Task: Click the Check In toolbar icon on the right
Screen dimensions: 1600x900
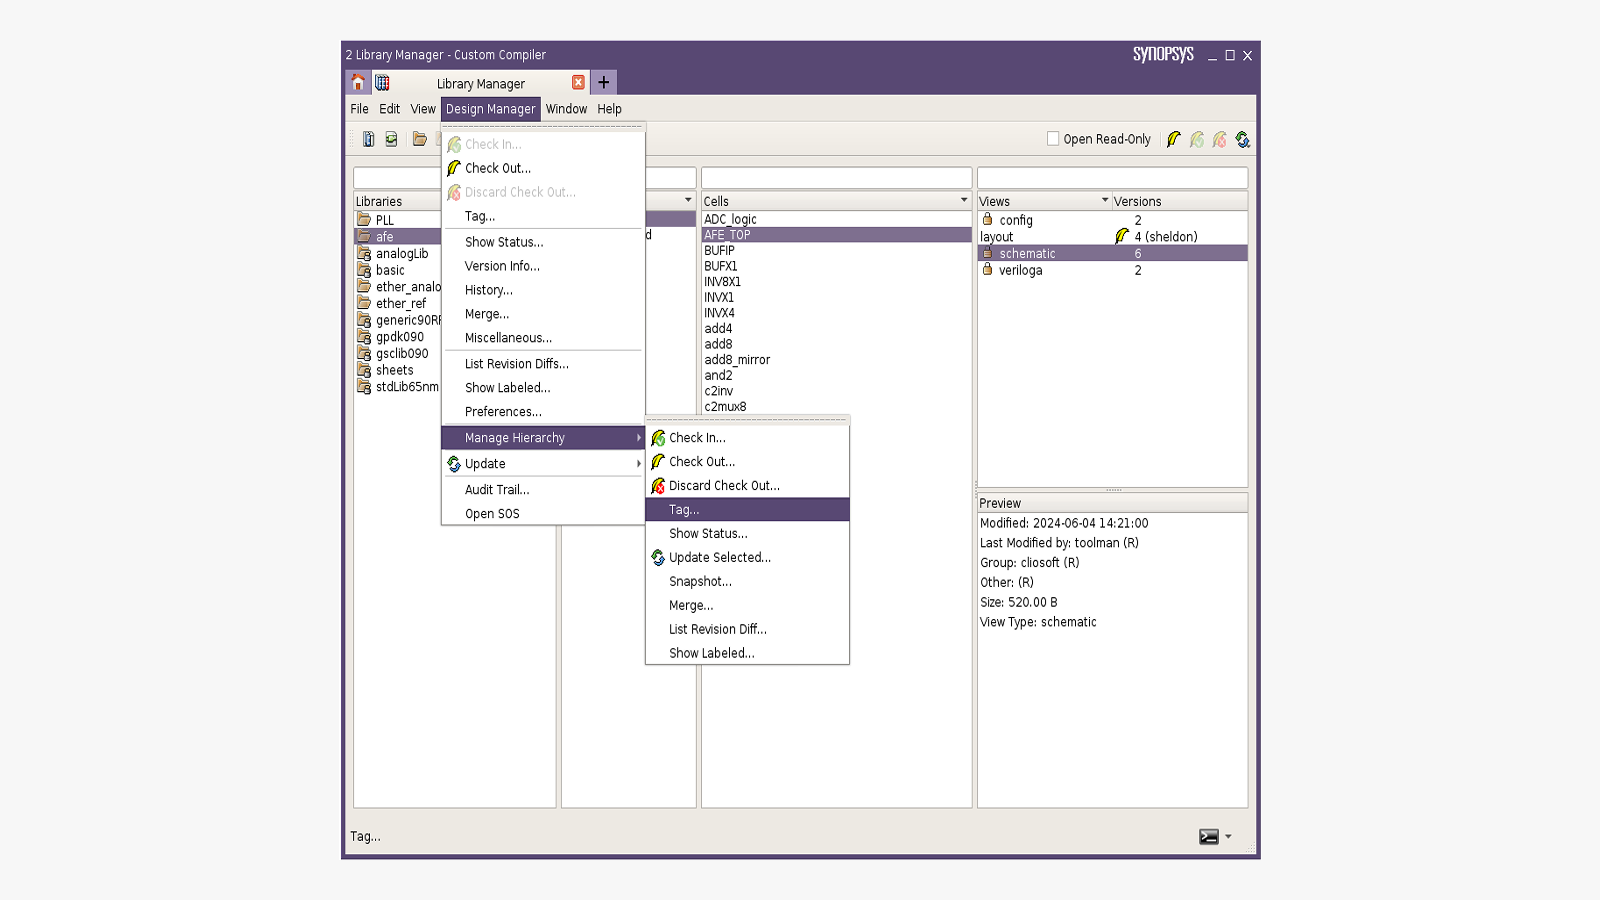Action: pos(1197,139)
